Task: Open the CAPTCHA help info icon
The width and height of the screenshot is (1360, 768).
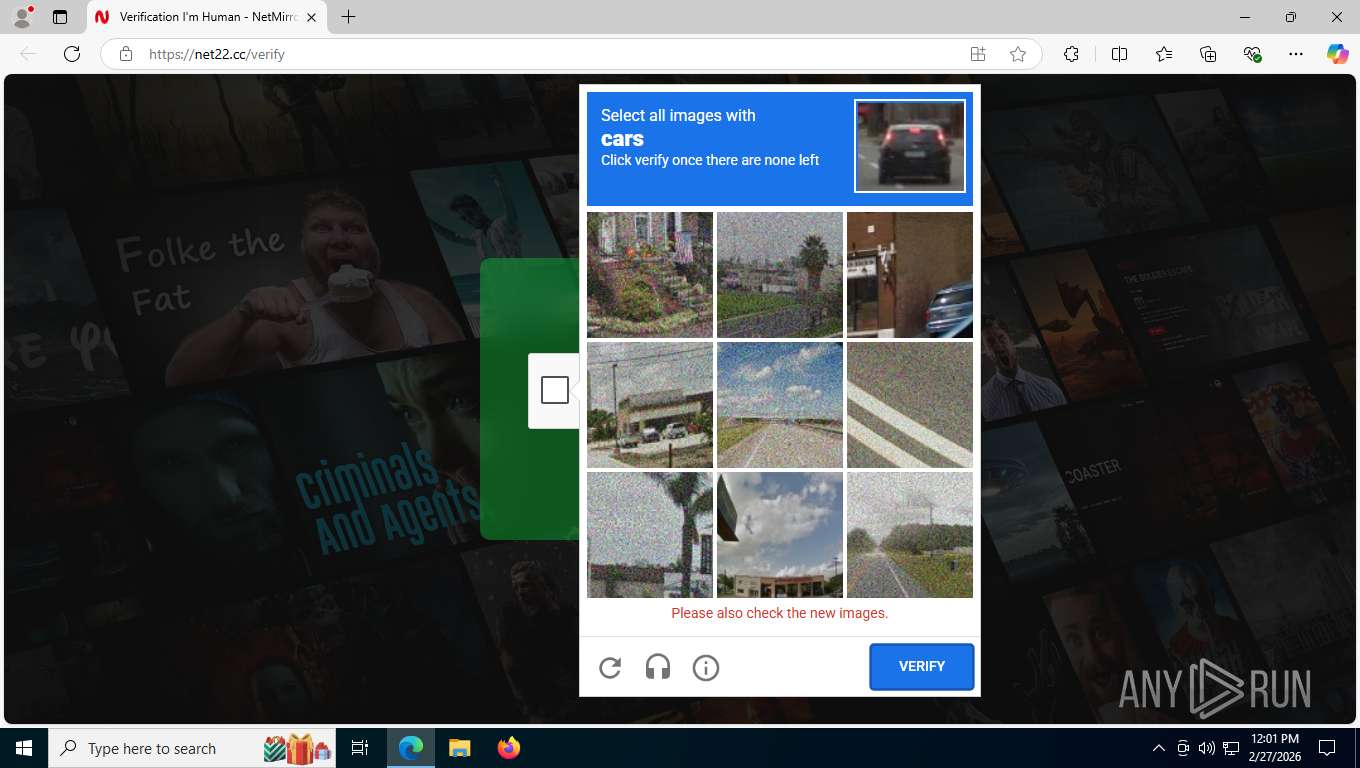Action: pos(706,667)
